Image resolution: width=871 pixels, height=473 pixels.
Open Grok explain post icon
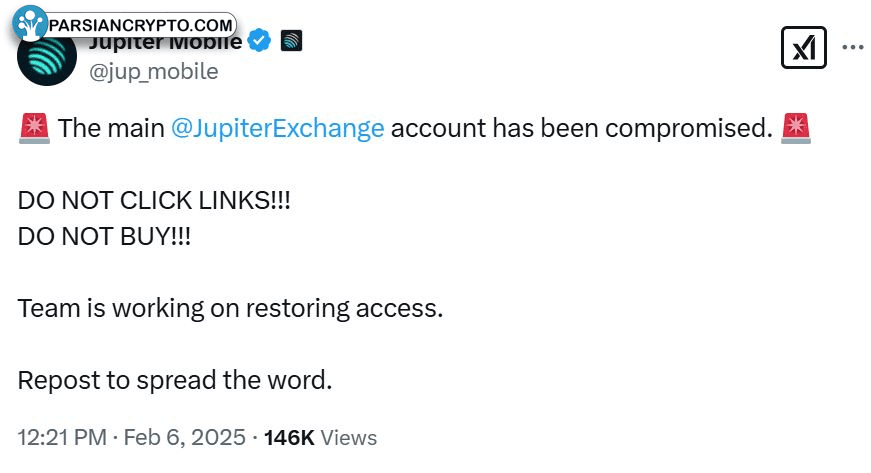tap(803, 47)
